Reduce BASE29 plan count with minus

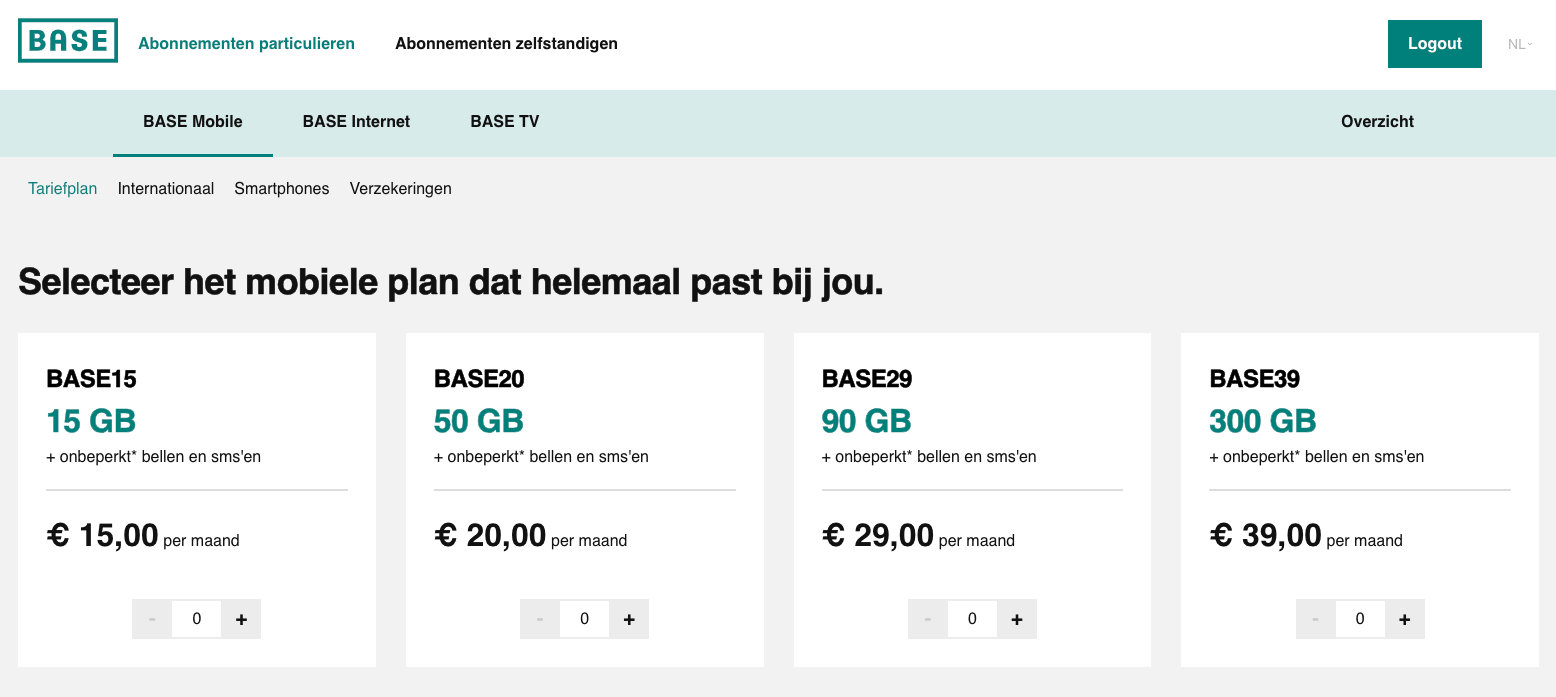coord(928,619)
